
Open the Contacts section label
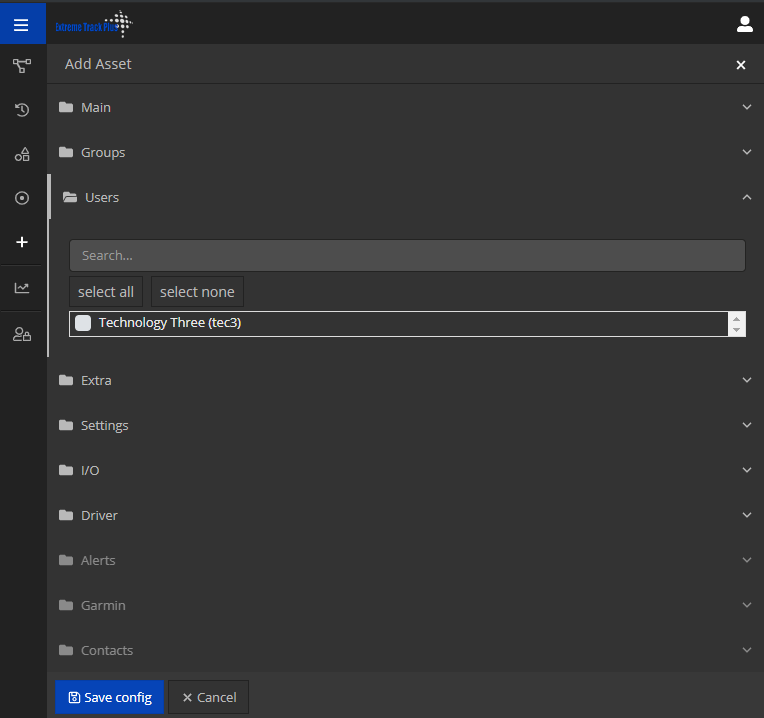(107, 650)
